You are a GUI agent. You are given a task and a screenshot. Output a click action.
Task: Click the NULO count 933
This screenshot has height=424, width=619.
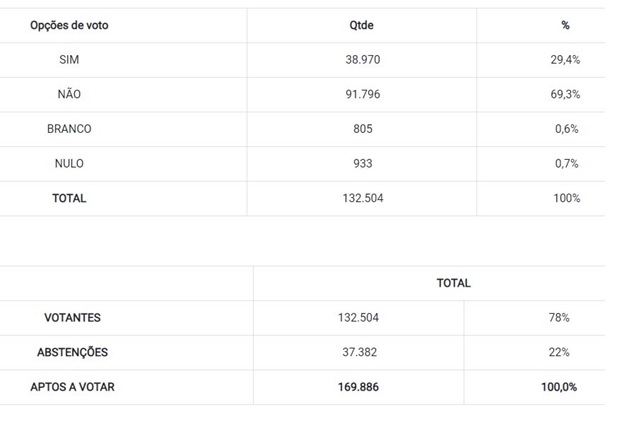[362, 163]
